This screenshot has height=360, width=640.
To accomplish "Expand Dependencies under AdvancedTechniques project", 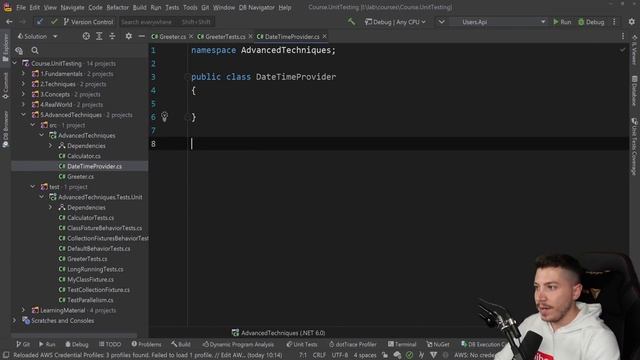I will pos(51,146).
